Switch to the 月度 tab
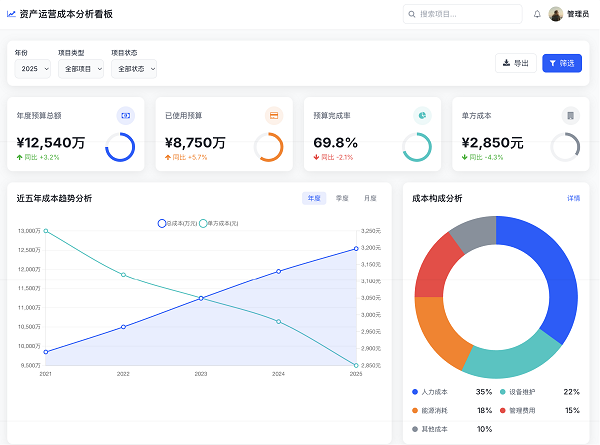 click(x=370, y=198)
